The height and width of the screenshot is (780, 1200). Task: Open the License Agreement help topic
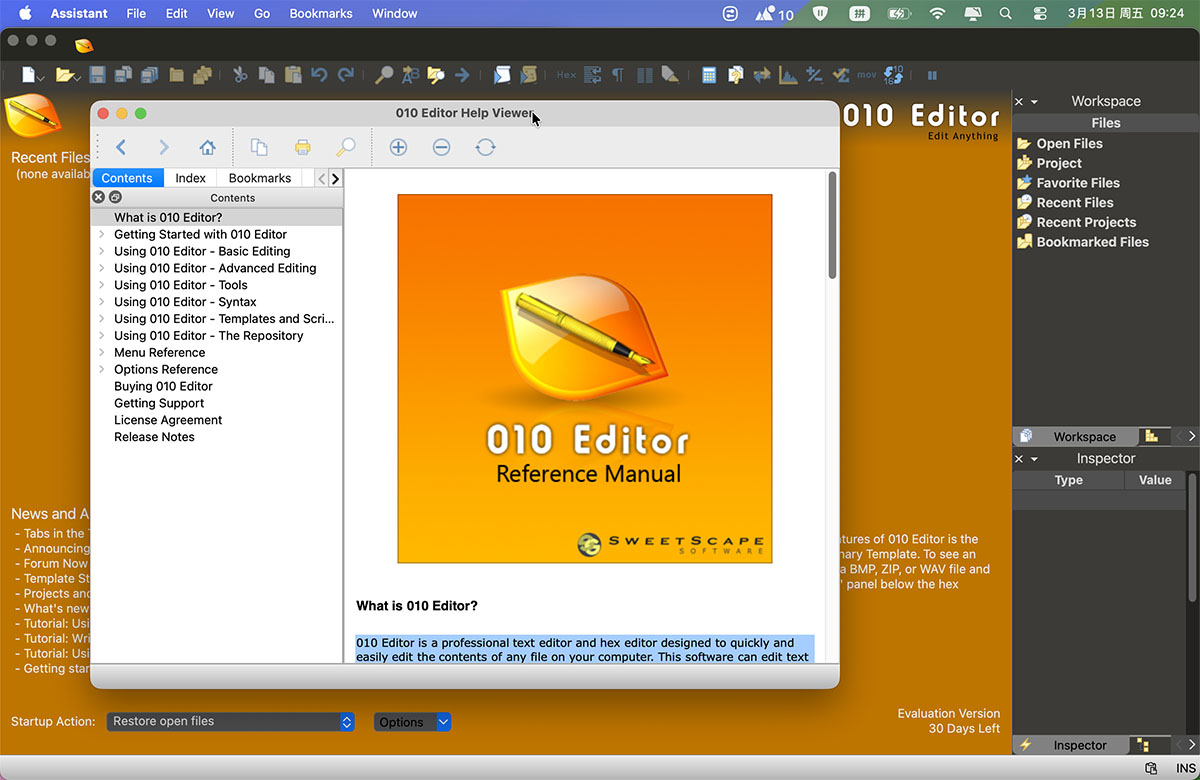(168, 420)
